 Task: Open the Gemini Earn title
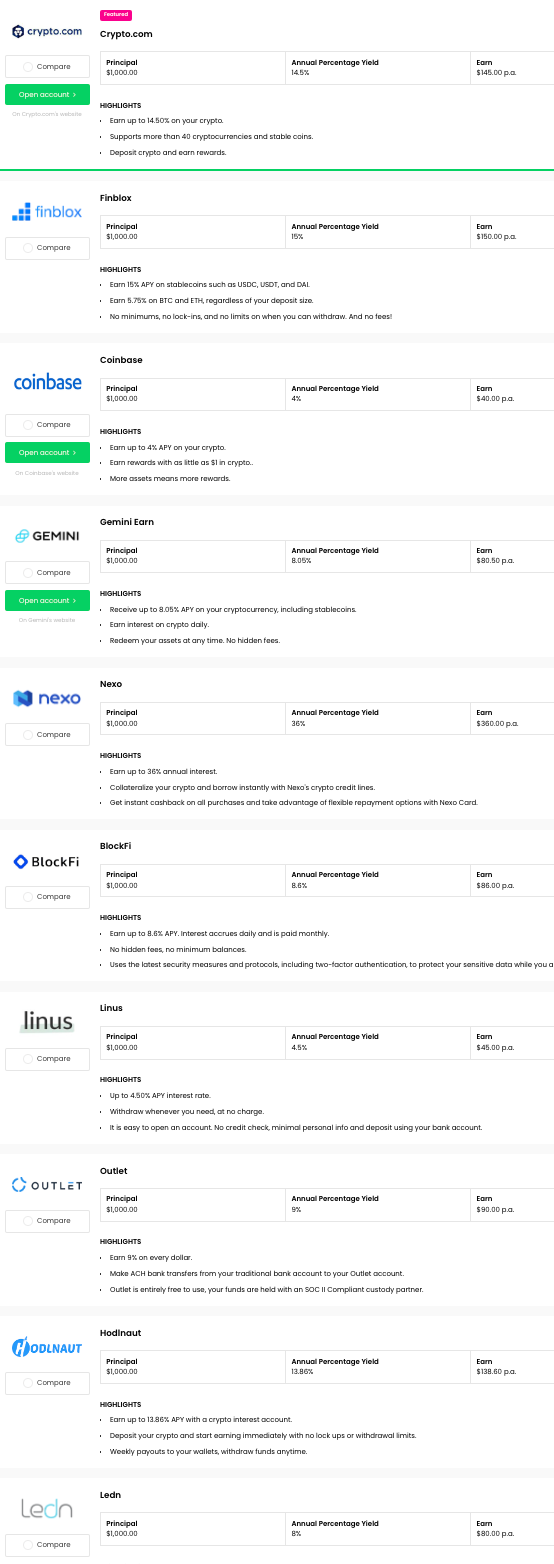pos(127,522)
